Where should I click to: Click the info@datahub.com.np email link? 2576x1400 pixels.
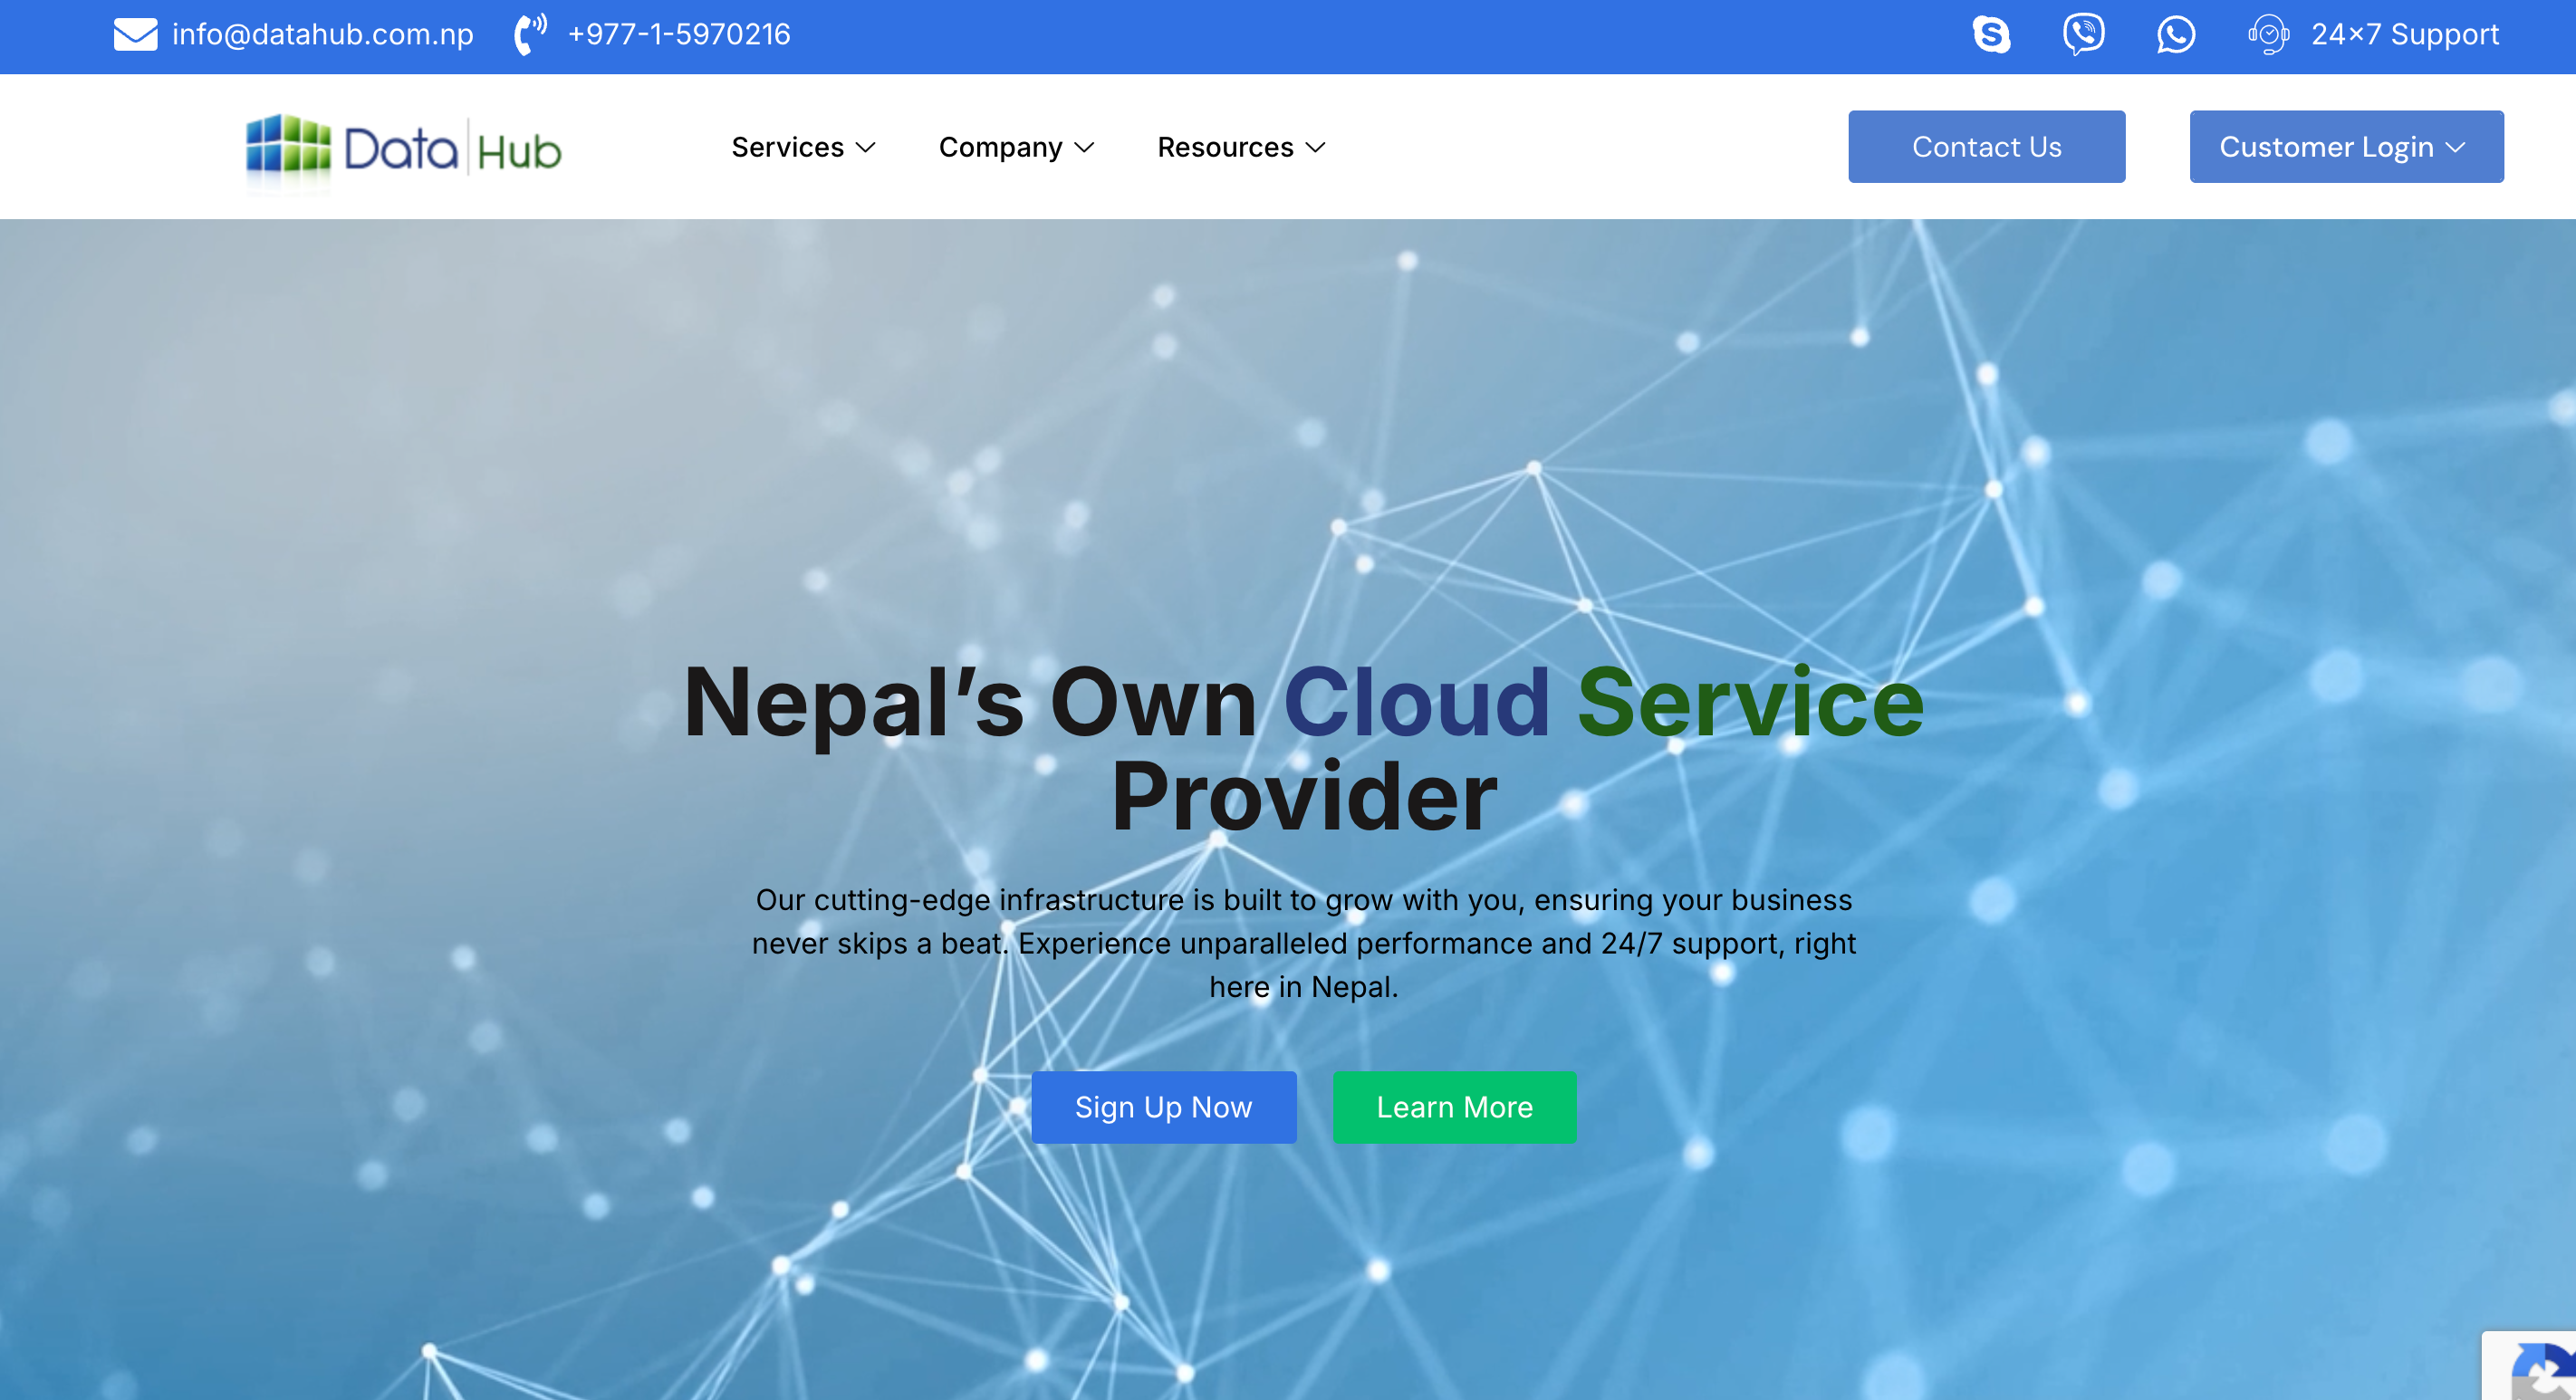[322, 35]
